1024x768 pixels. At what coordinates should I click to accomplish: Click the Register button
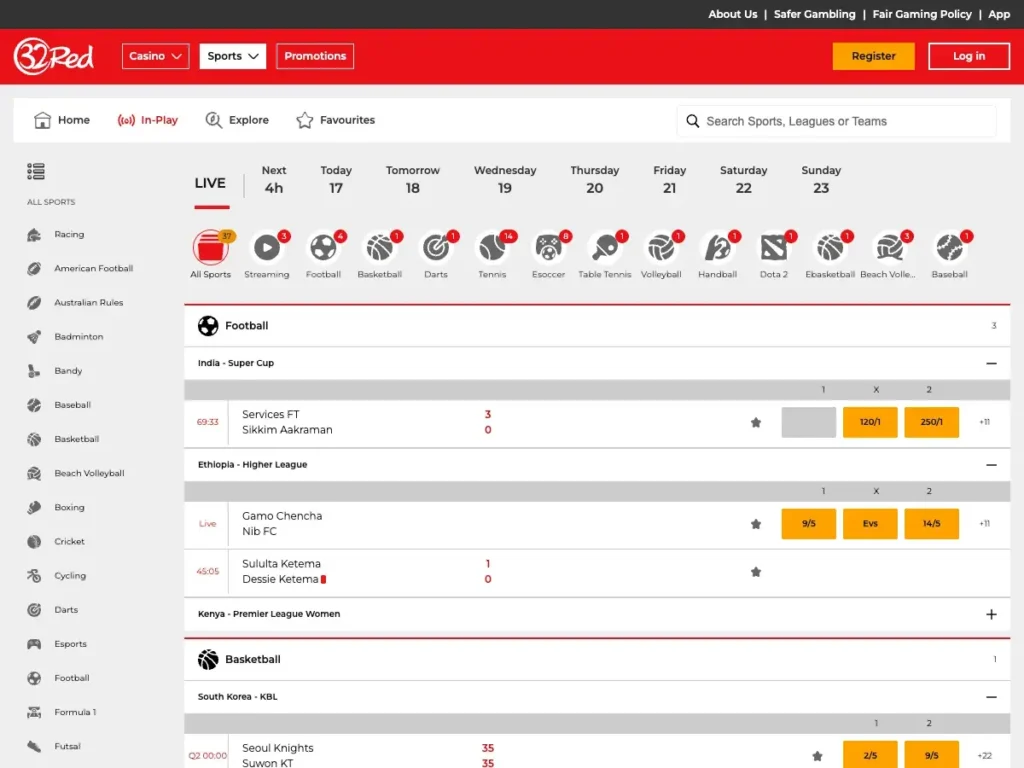click(x=873, y=56)
